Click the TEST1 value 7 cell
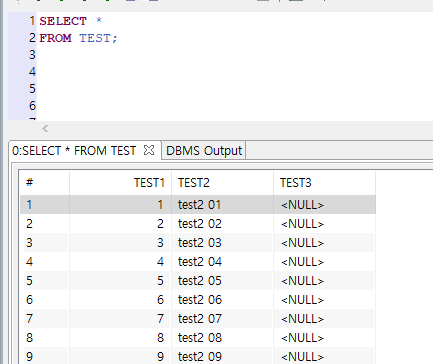Image resolution: width=433 pixels, height=364 pixels. pyautogui.click(x=121, y=319)
